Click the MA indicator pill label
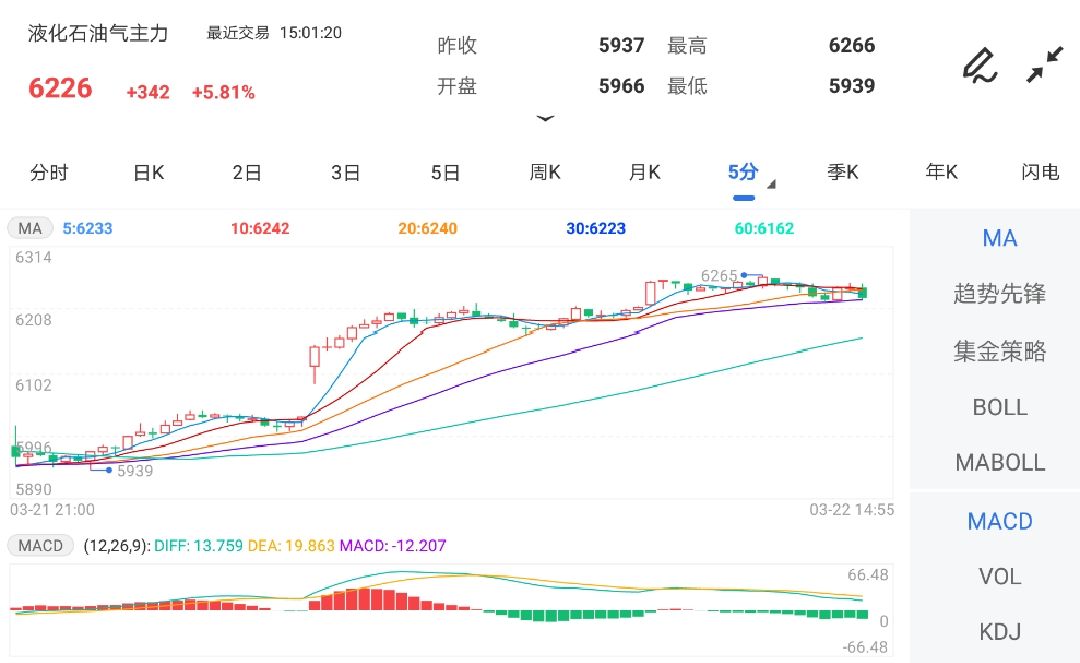 pyautogui.click(x=30, y=229)
